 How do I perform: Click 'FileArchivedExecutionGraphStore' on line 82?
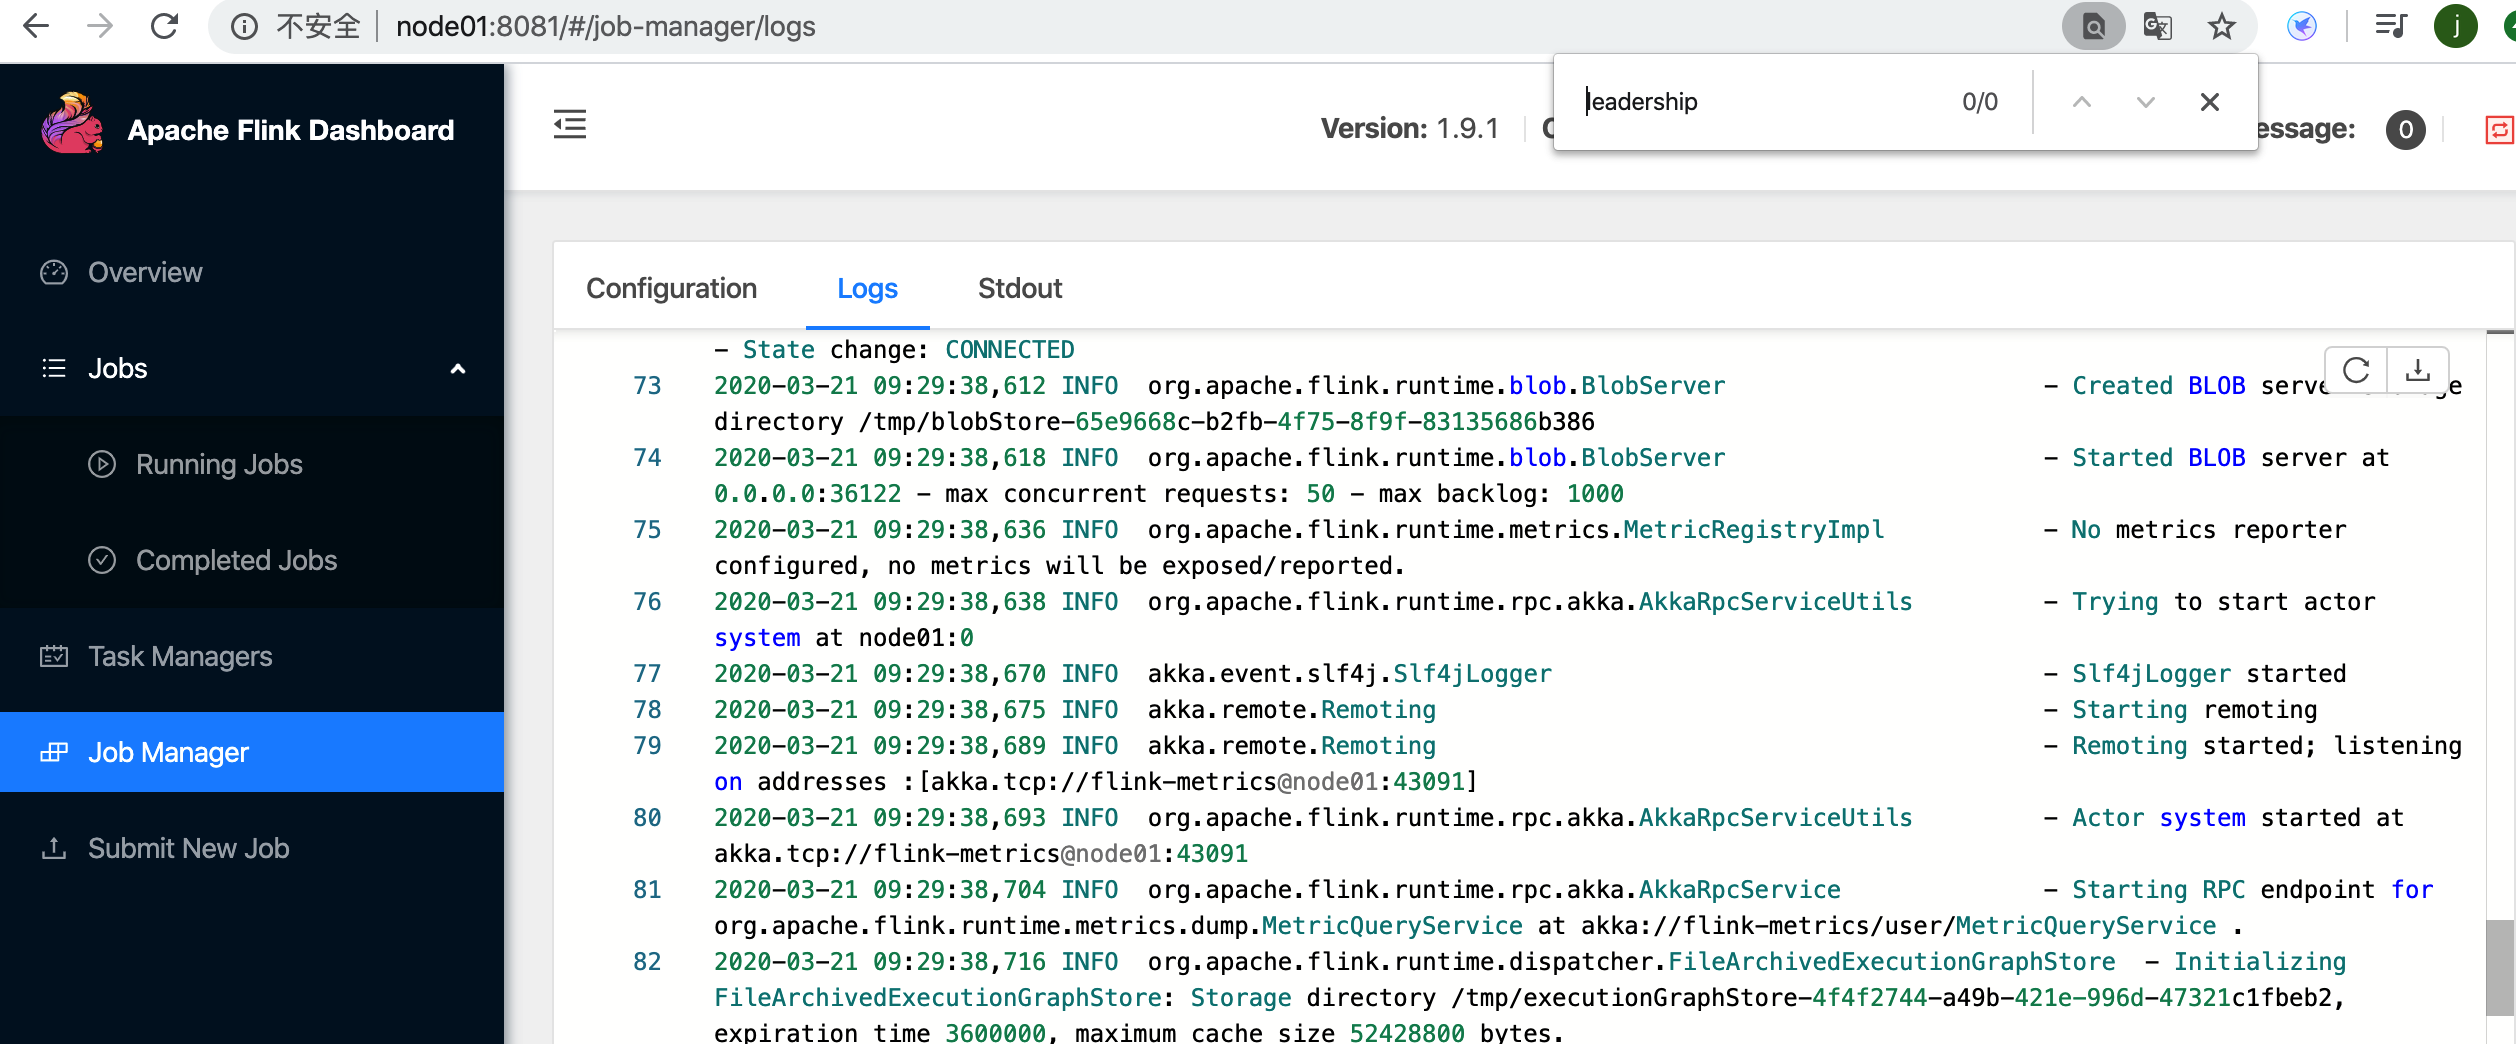[1892, 962]
